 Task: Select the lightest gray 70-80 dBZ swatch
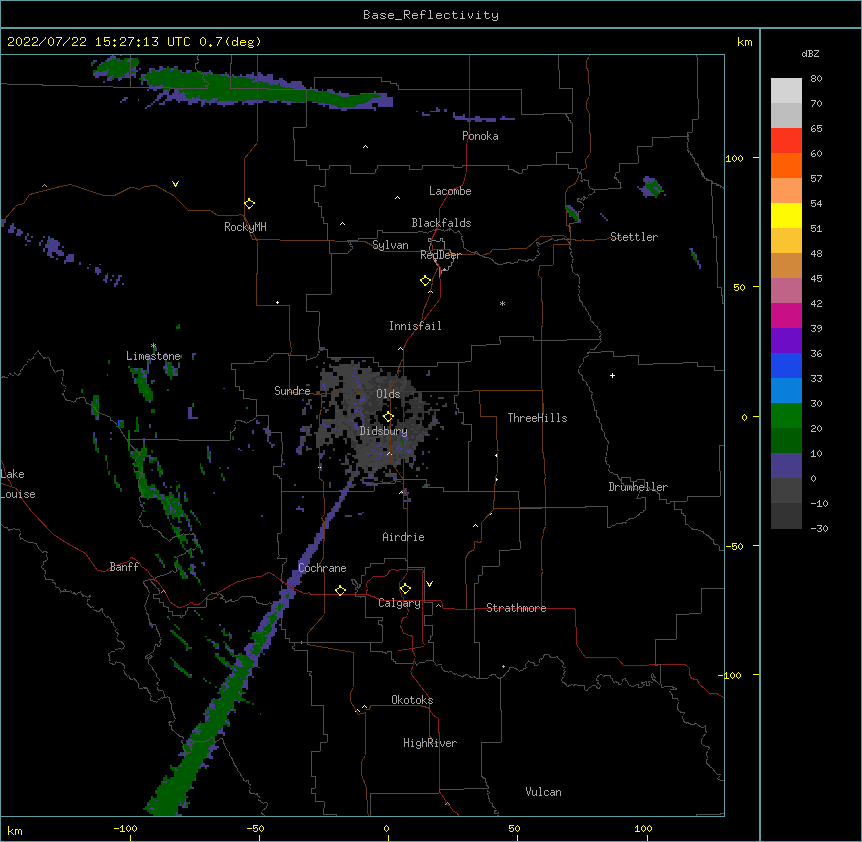click(x=786, y=91)
